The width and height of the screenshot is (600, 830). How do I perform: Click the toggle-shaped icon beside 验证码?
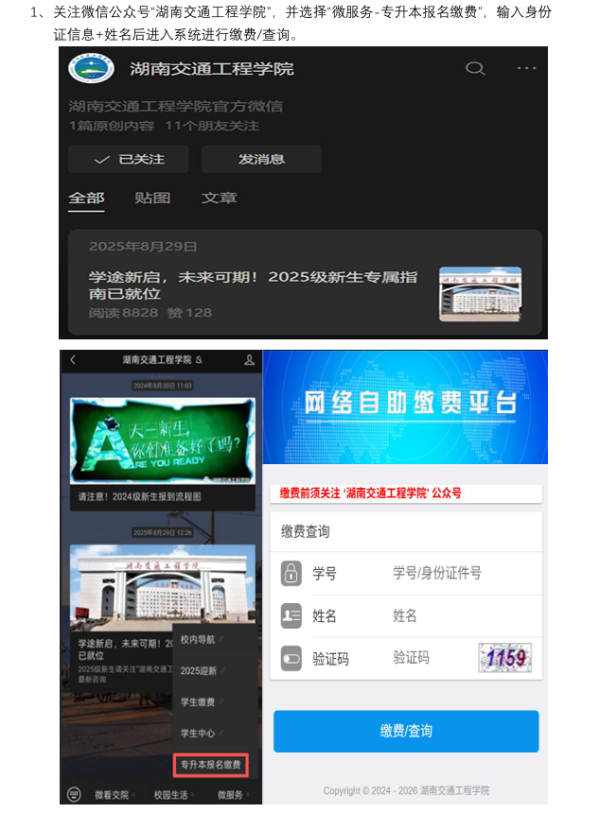291,658
